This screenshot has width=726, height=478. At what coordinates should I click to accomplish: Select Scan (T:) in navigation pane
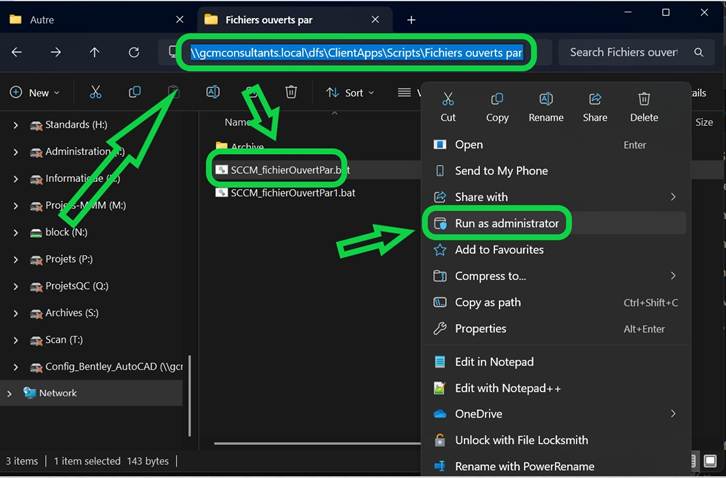[64, 340]
